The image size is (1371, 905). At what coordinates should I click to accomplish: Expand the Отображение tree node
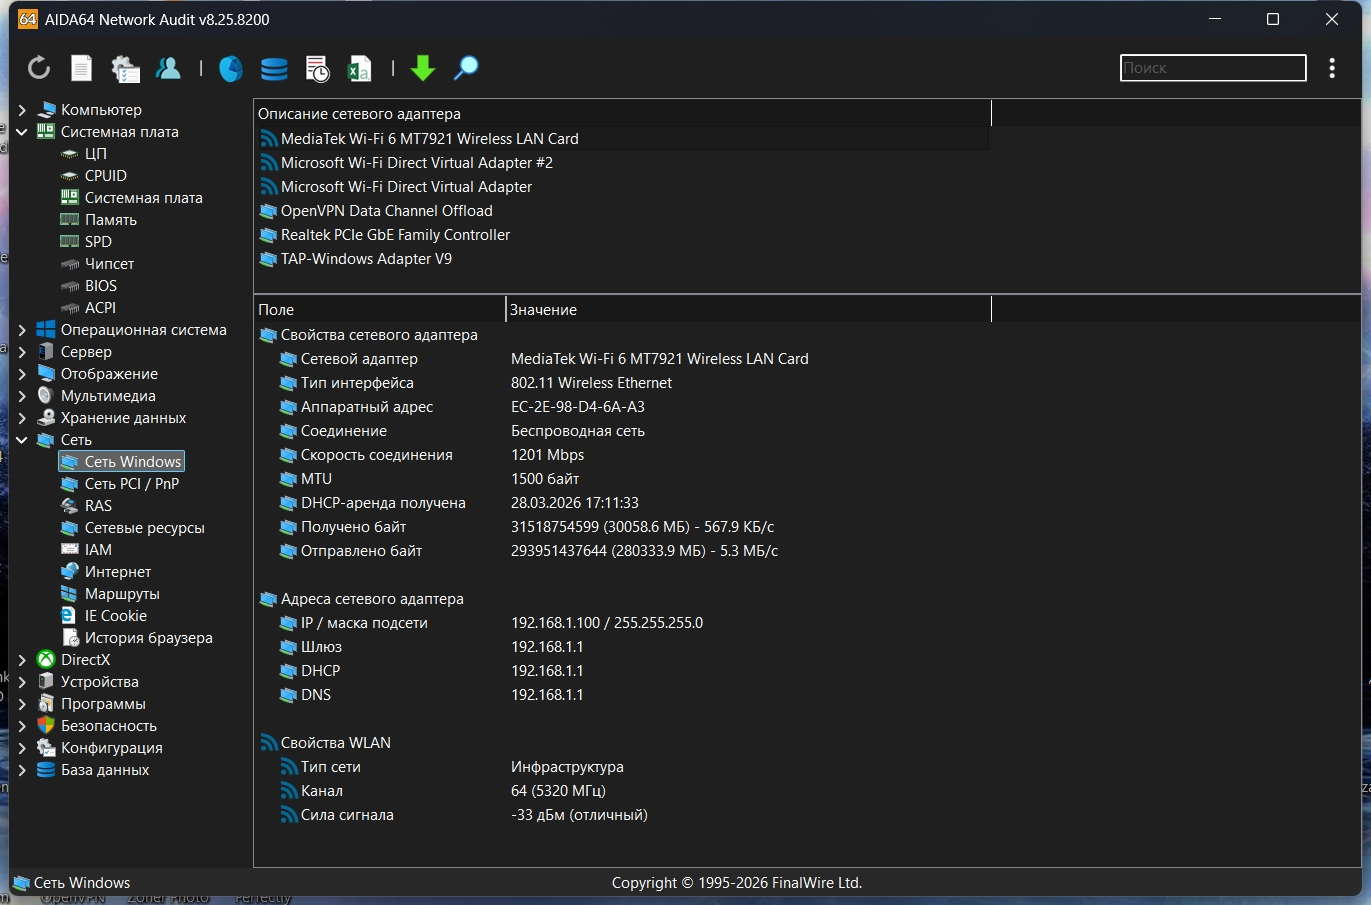point(22,374)
